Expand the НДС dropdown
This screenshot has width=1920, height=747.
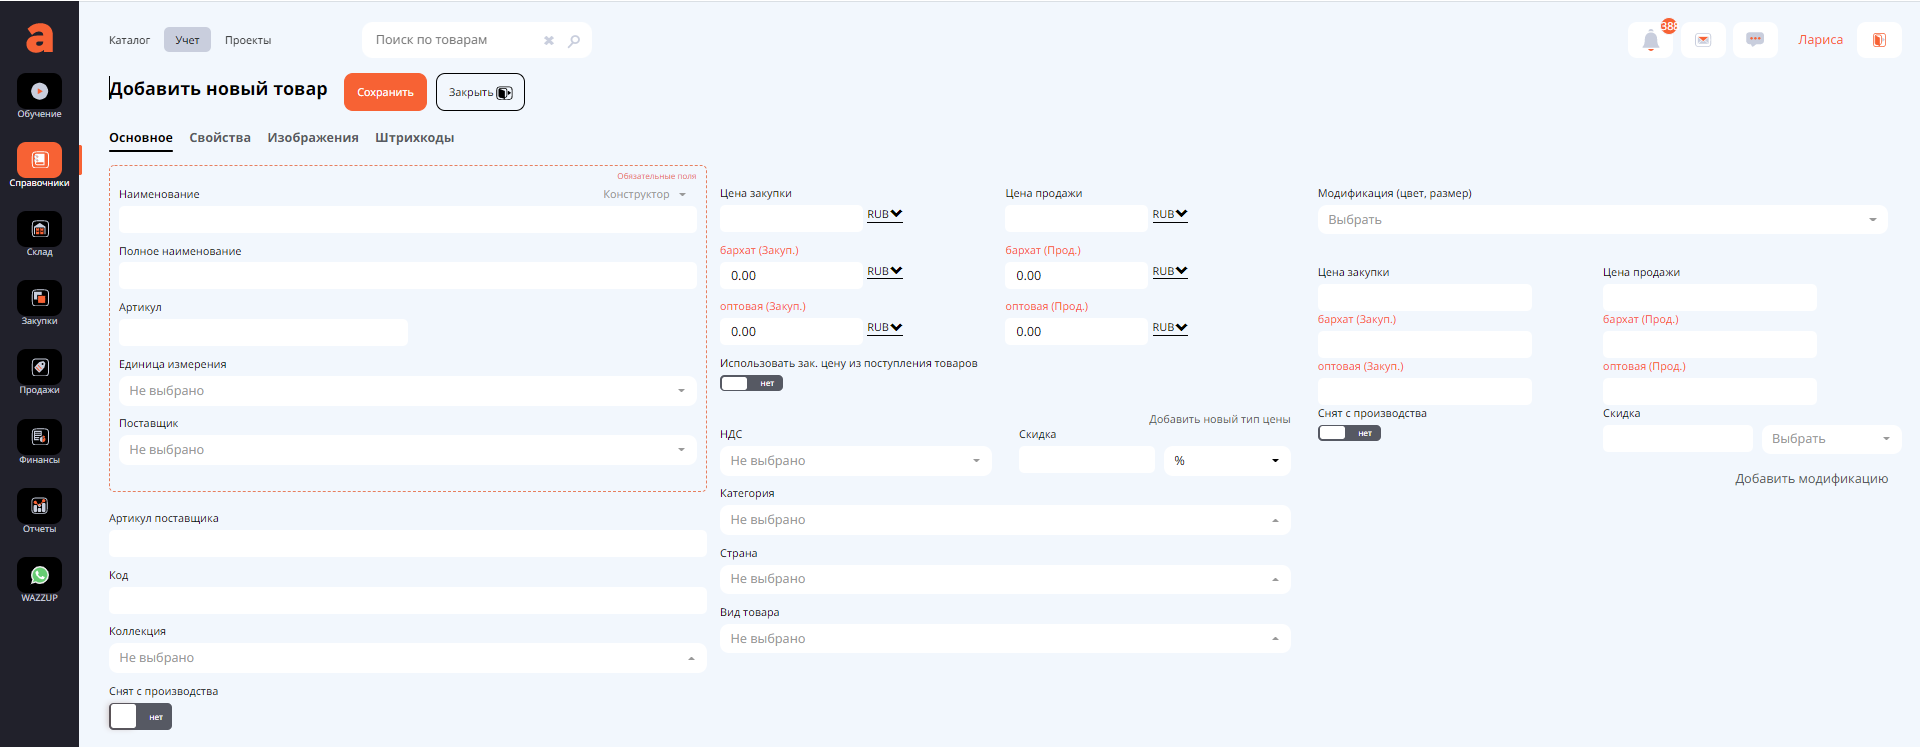tap(855, 461)
